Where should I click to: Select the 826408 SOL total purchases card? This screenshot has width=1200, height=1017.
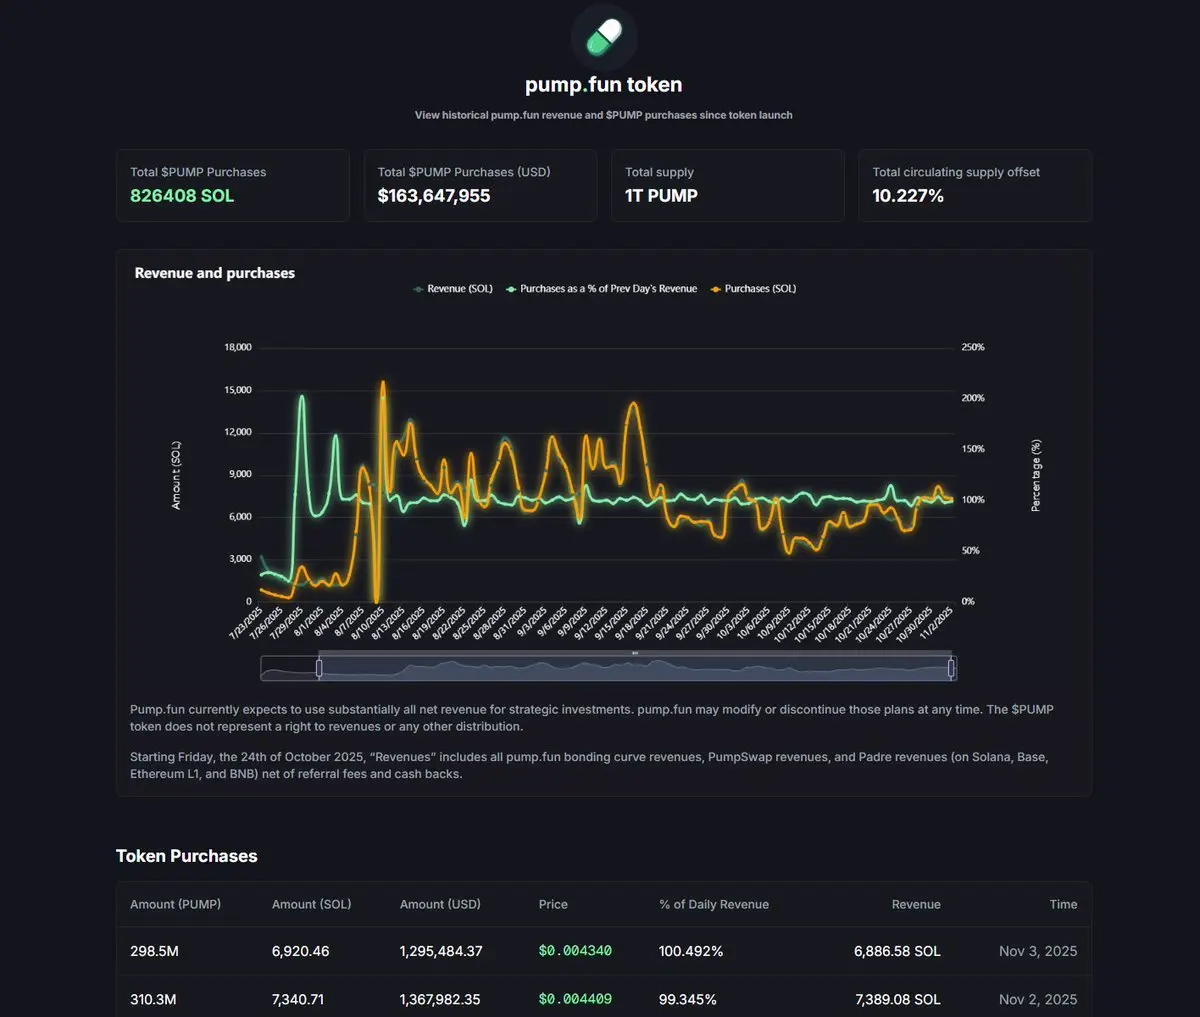coord(232,185)
